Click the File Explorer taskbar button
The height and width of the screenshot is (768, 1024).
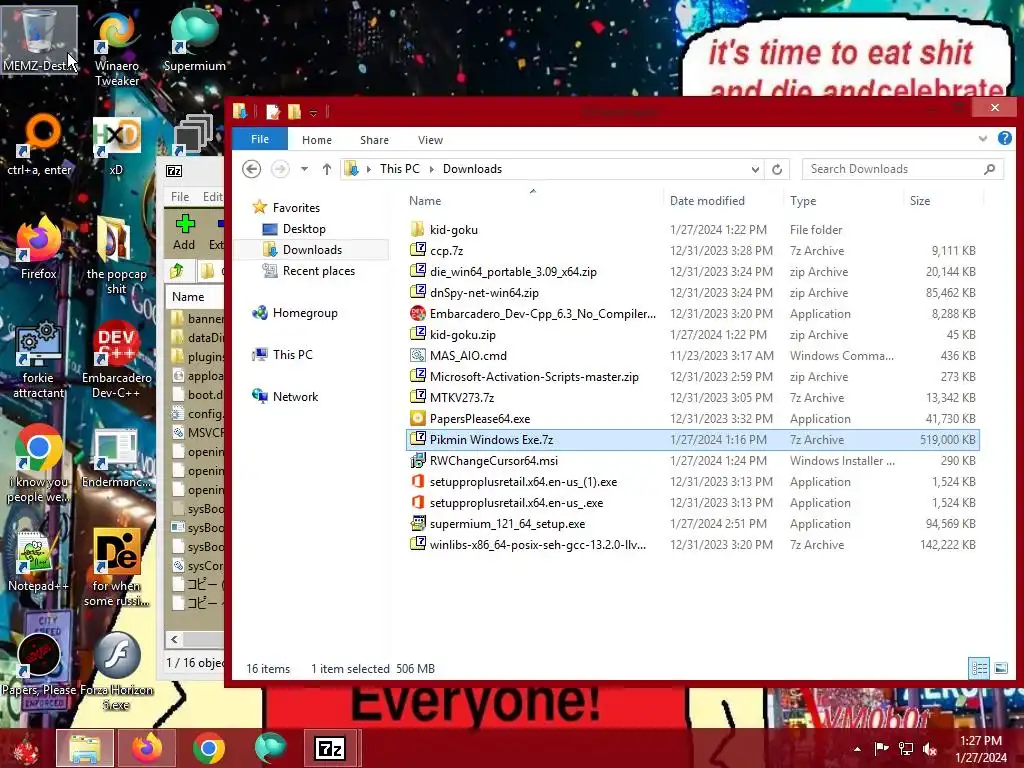(x=84, y=748)
